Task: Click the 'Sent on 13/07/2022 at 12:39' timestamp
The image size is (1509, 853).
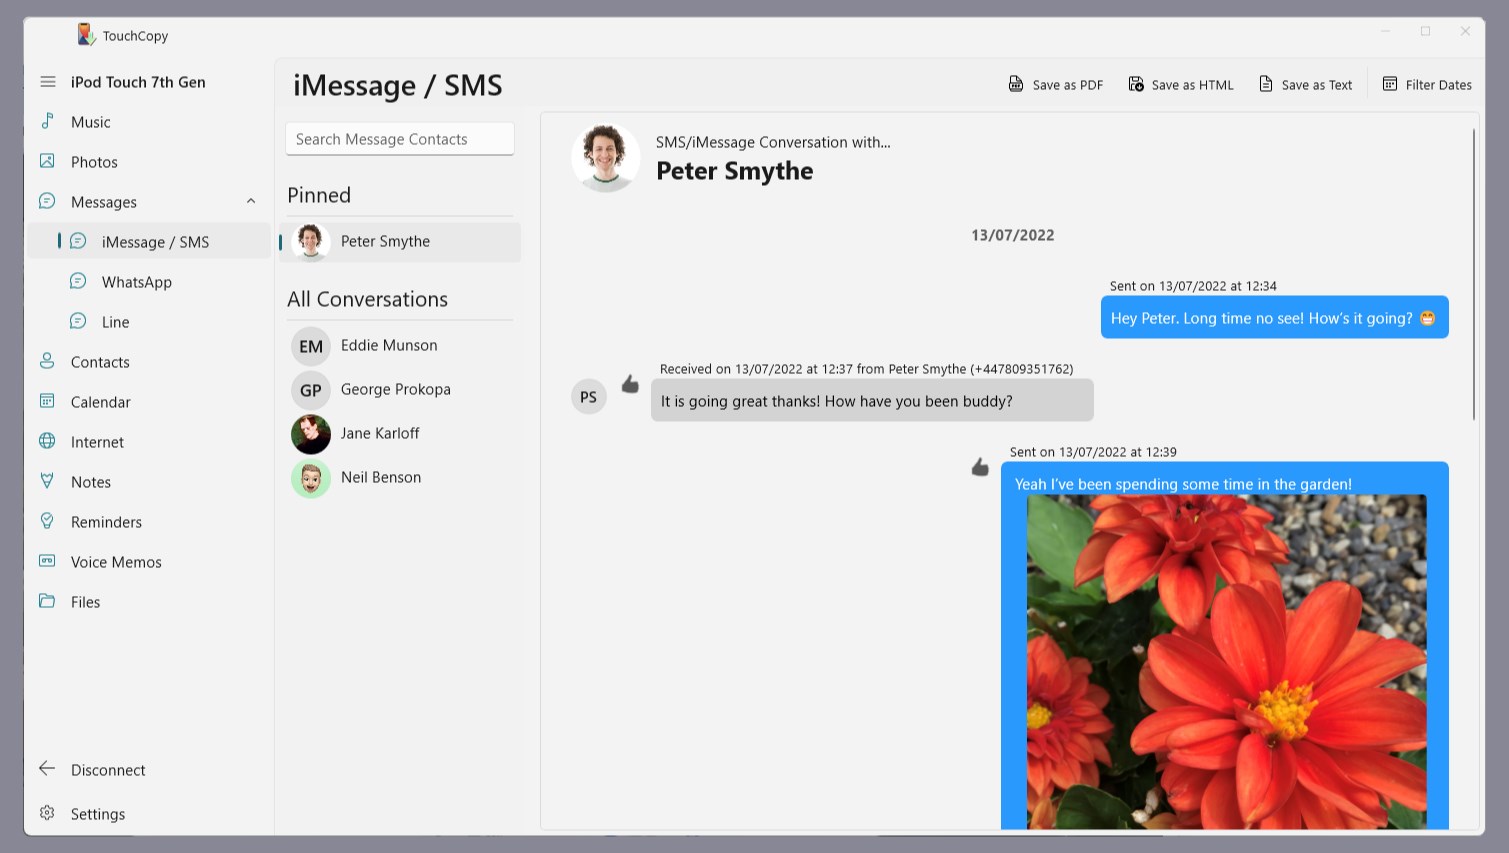Action: click(x=1093, y=452)
